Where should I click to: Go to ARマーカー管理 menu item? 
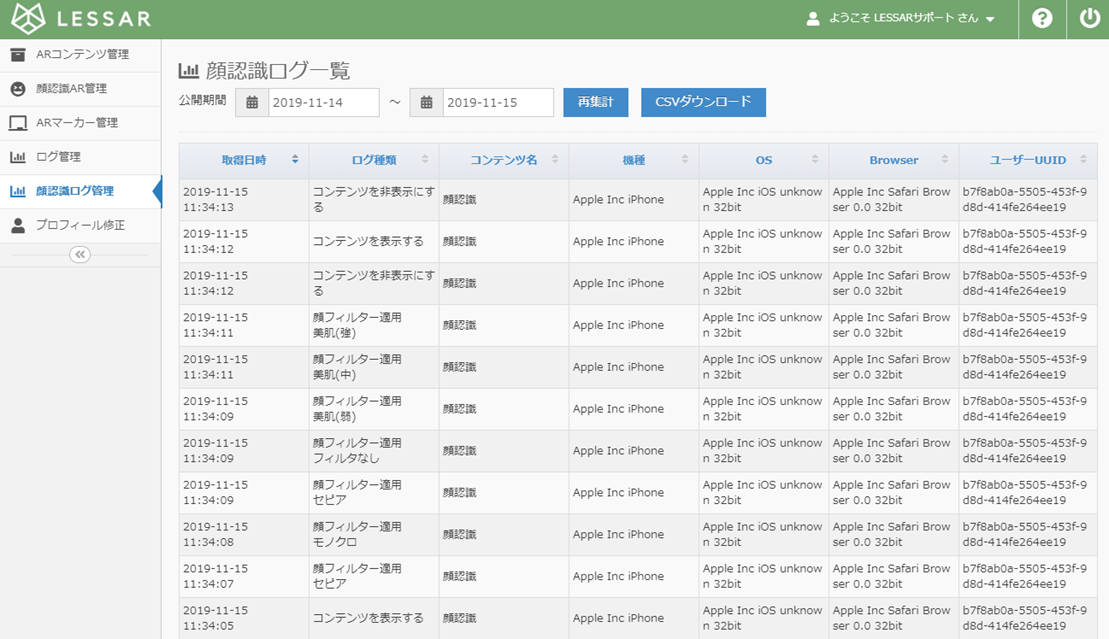[x=81, y=123]
